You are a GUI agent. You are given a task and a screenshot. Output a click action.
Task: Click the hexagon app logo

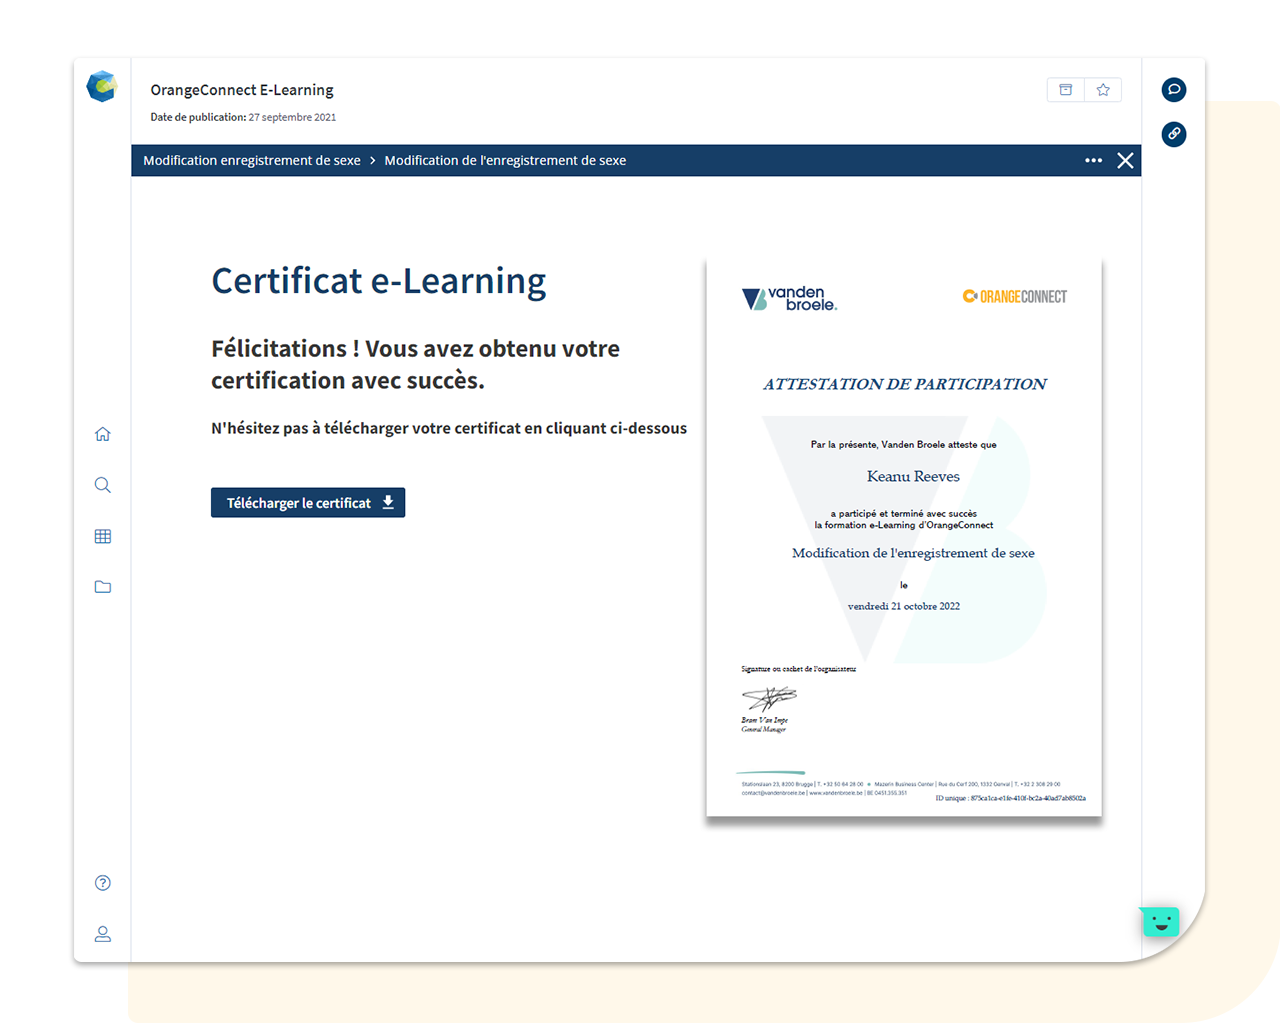coord(101,87)
